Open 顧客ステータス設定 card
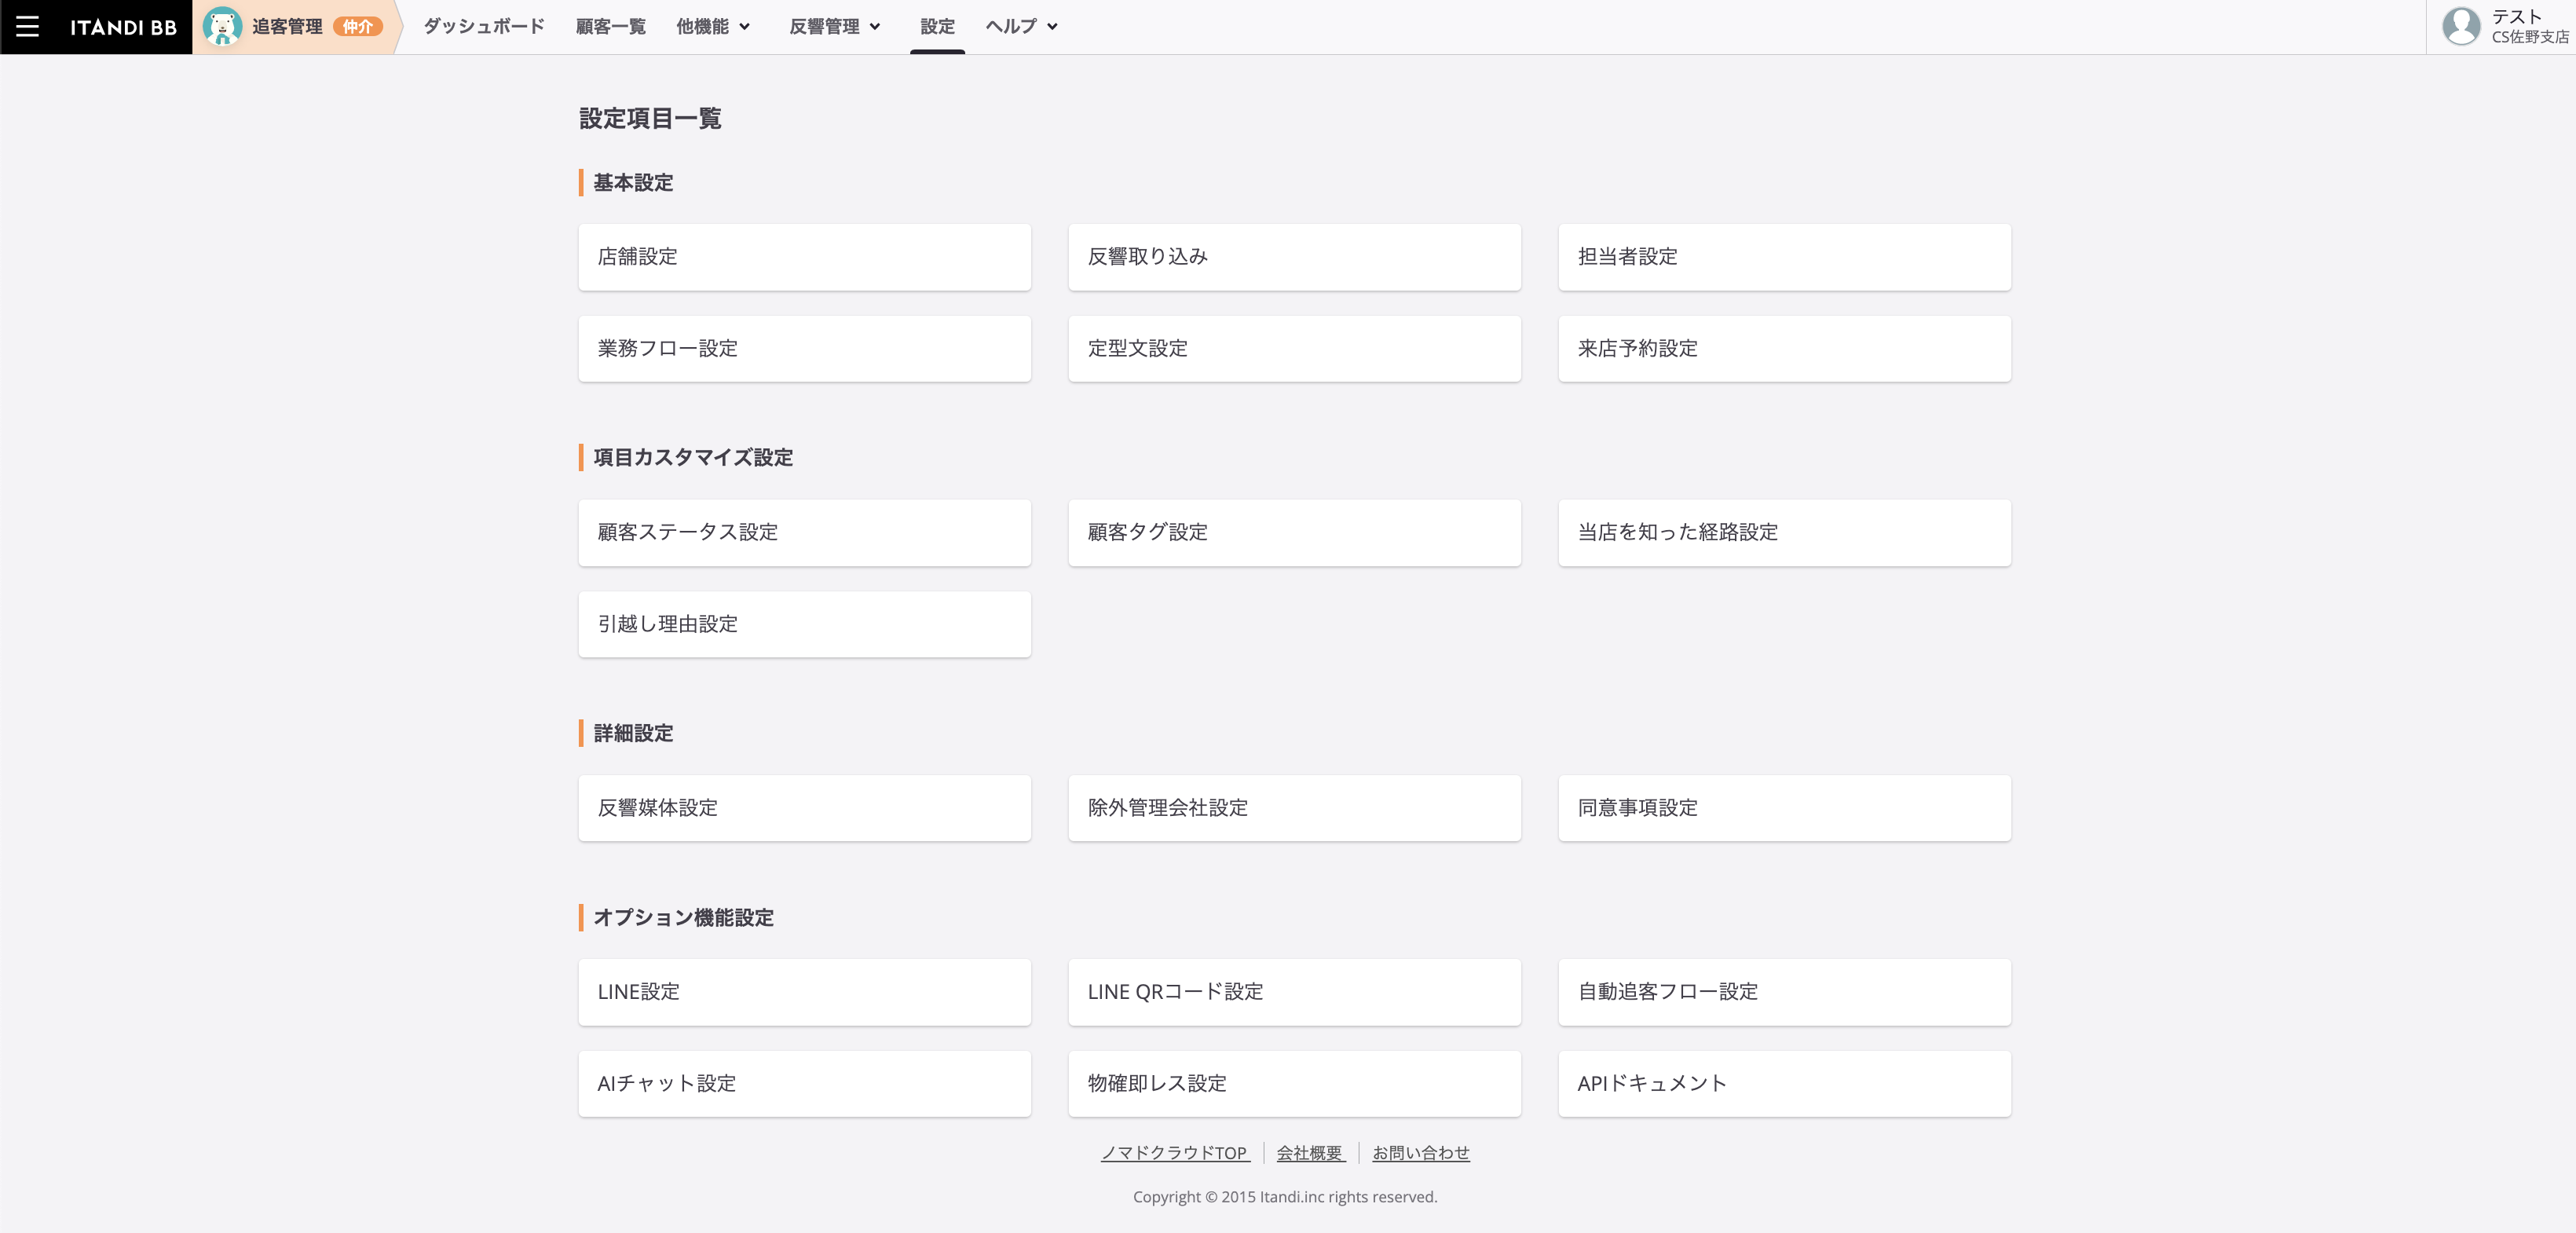The image size is (2576, 1233). tap(804, 533)
